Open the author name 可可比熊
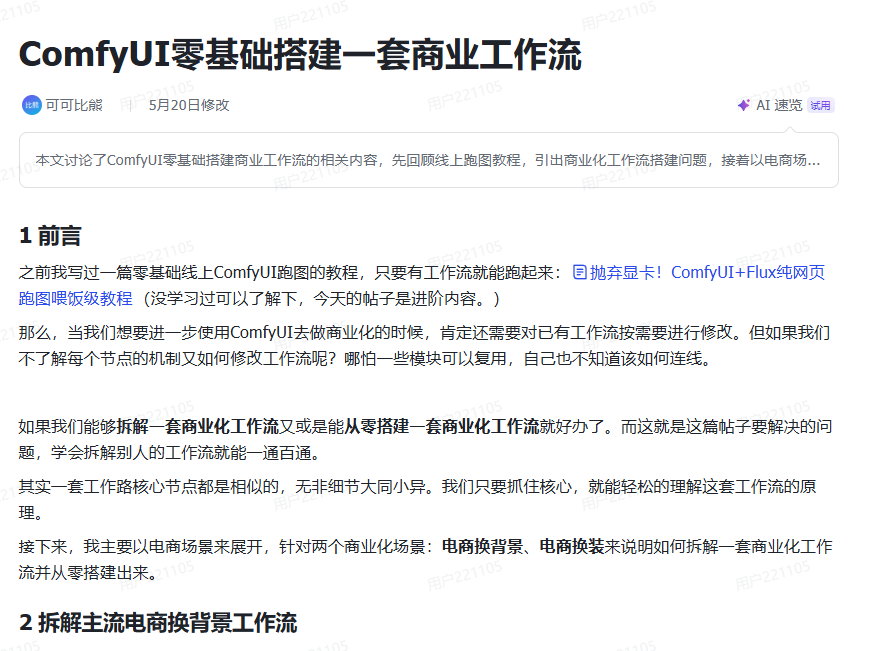The image size is (877, 651). [x=74, y=105]
